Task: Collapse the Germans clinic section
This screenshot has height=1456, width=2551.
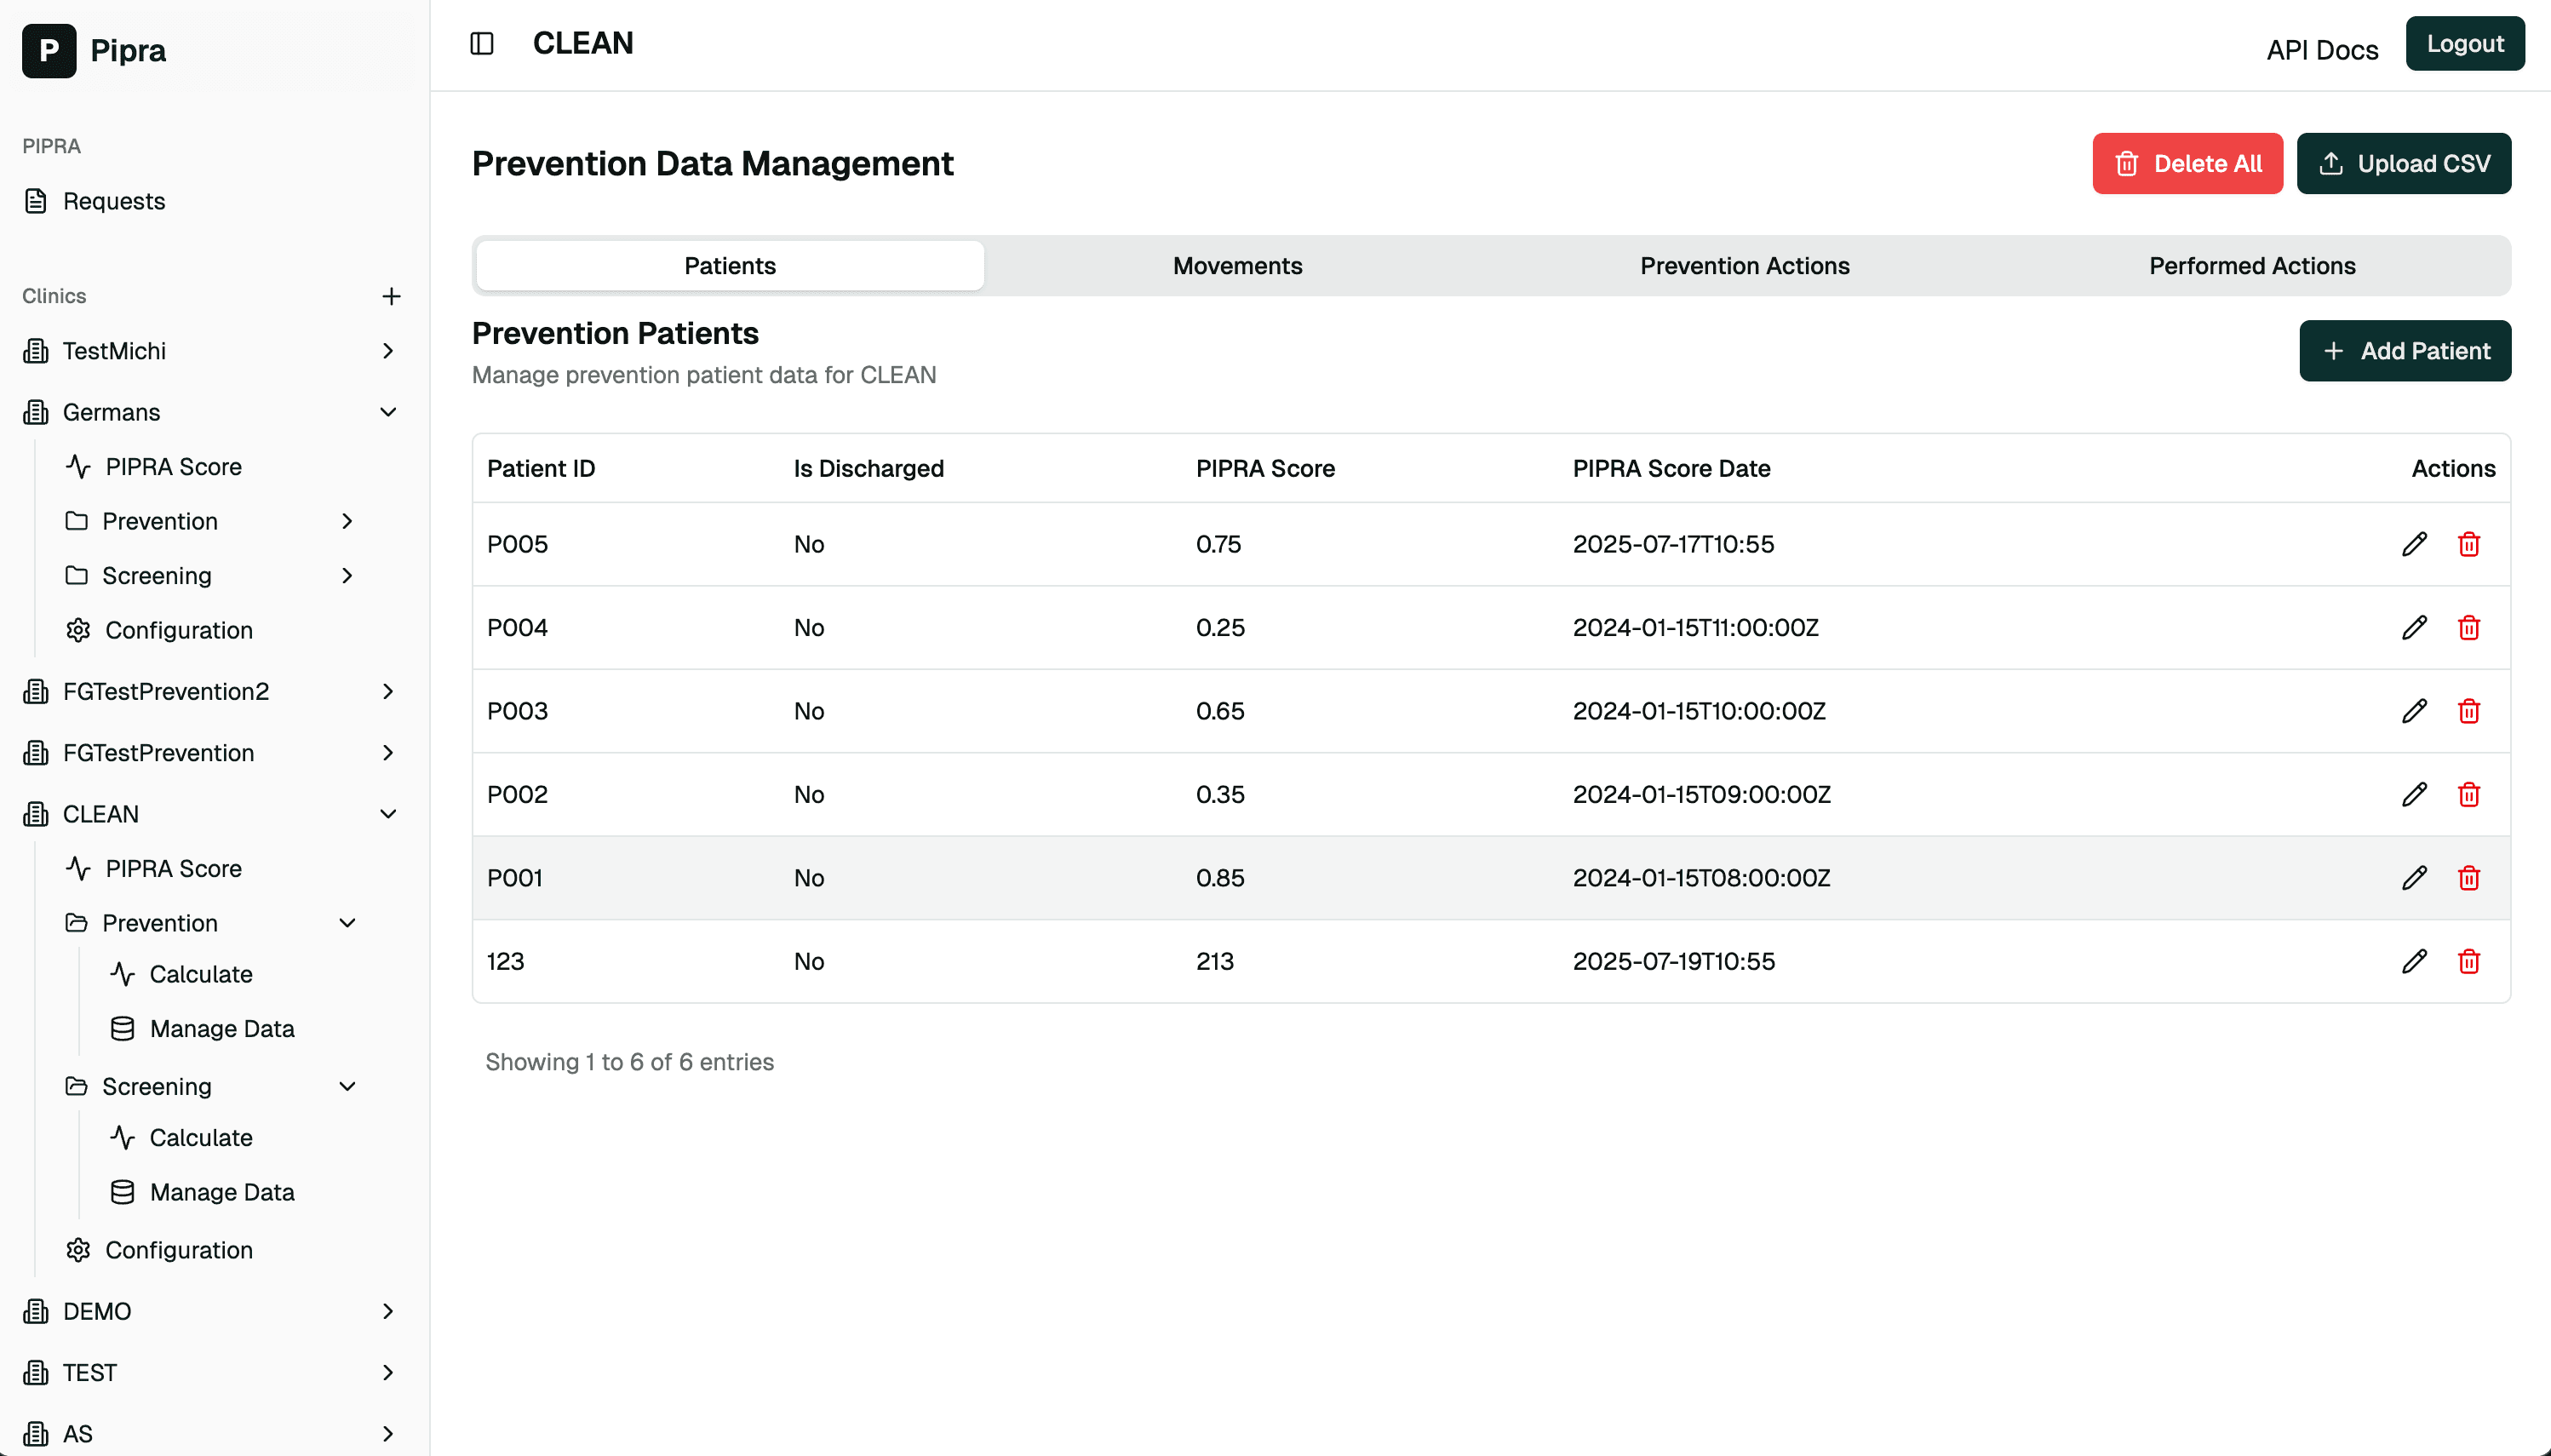Action: coord(388,412)
